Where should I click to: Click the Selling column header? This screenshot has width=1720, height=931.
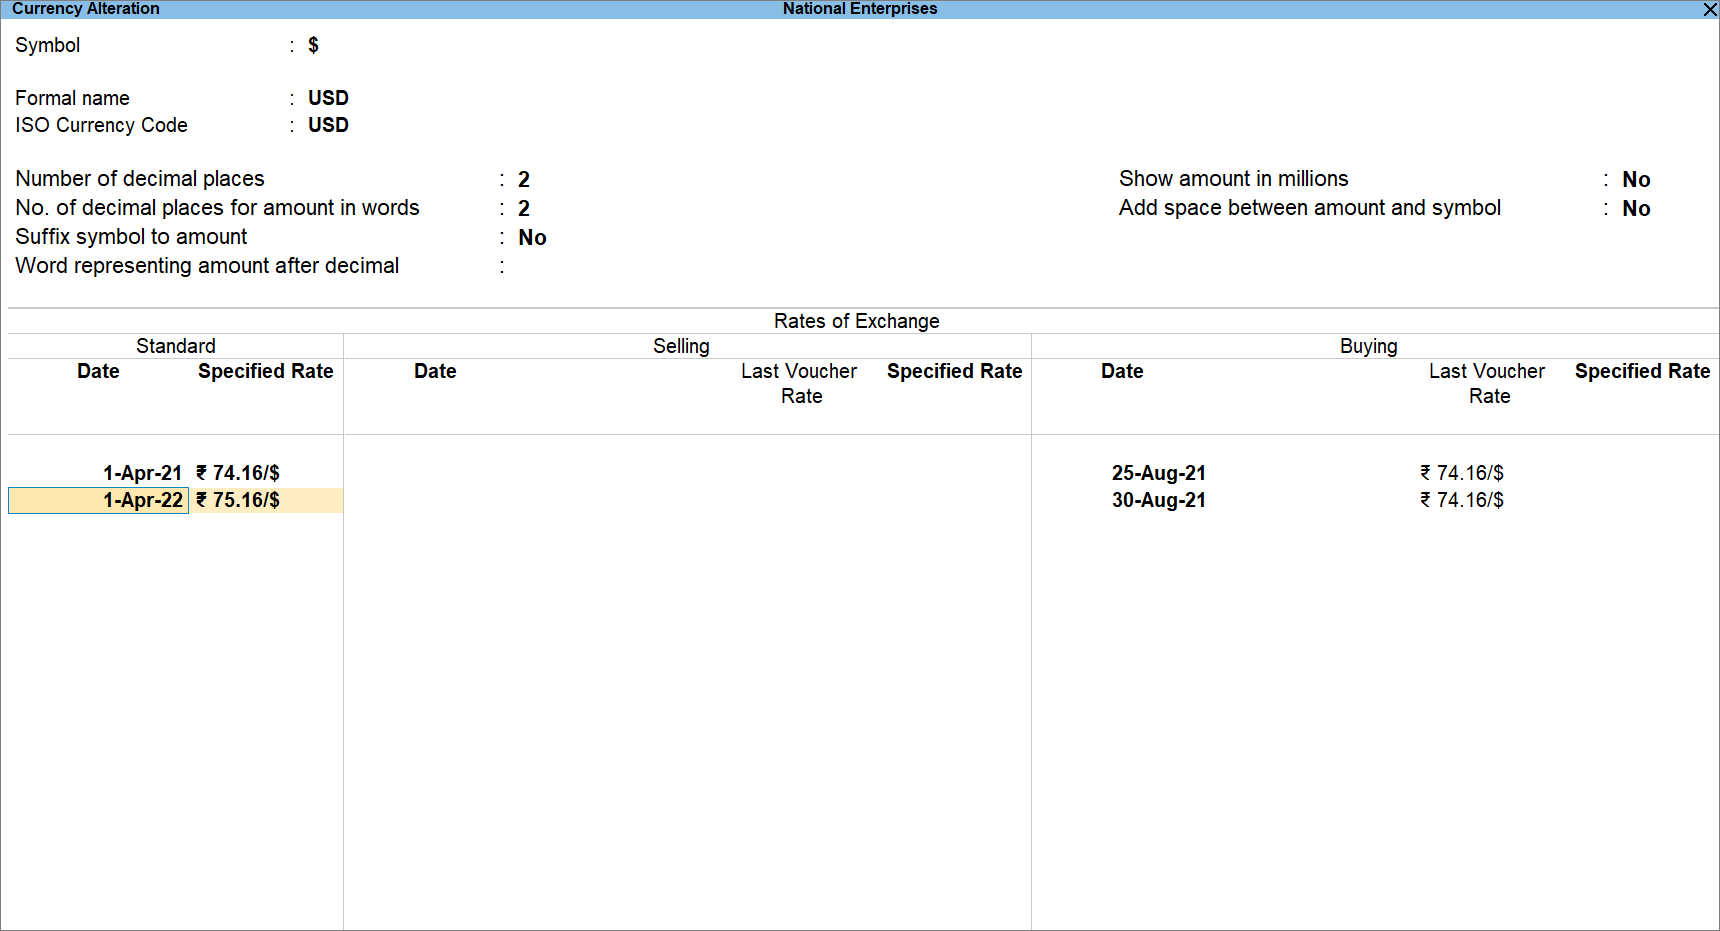[x=681, y=346]
